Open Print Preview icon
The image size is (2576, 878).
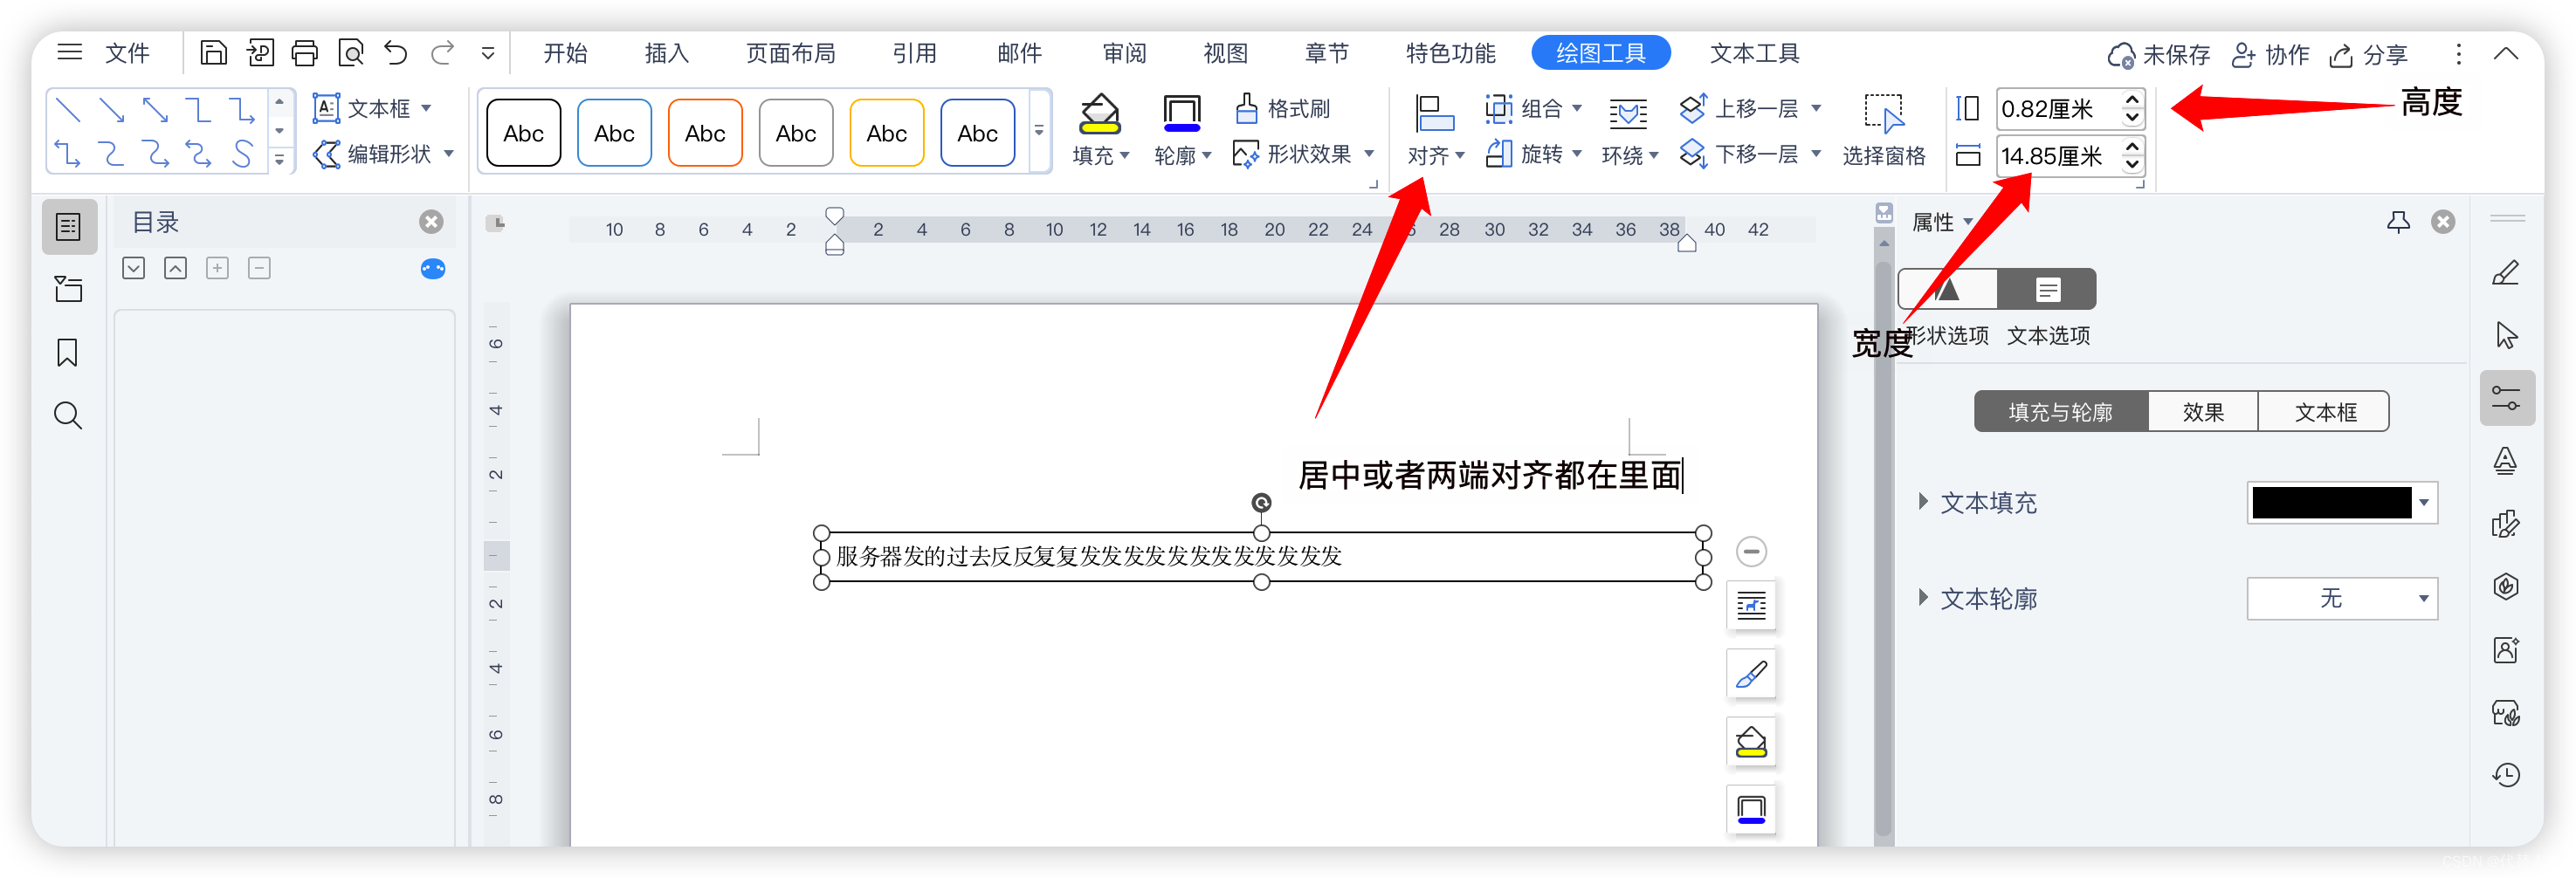tap(351, 53)
